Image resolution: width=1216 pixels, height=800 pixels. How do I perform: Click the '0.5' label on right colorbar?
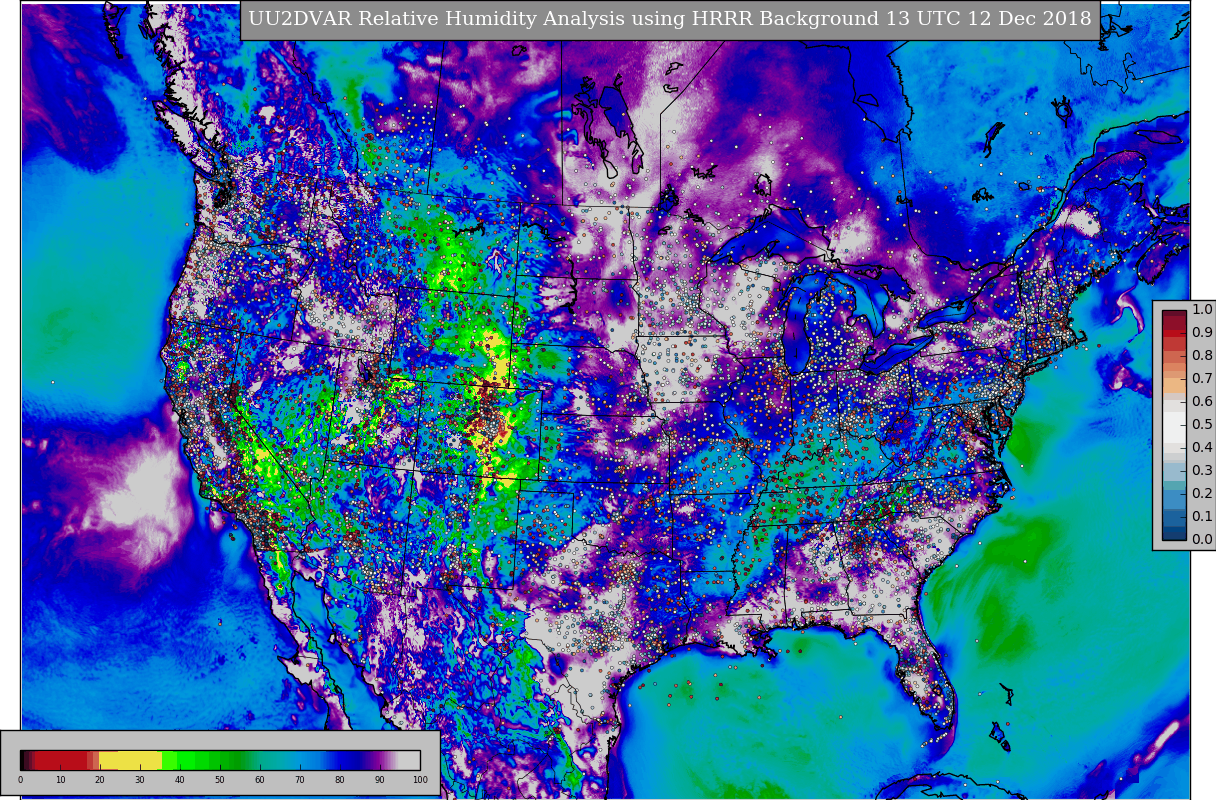(1202, 425)
